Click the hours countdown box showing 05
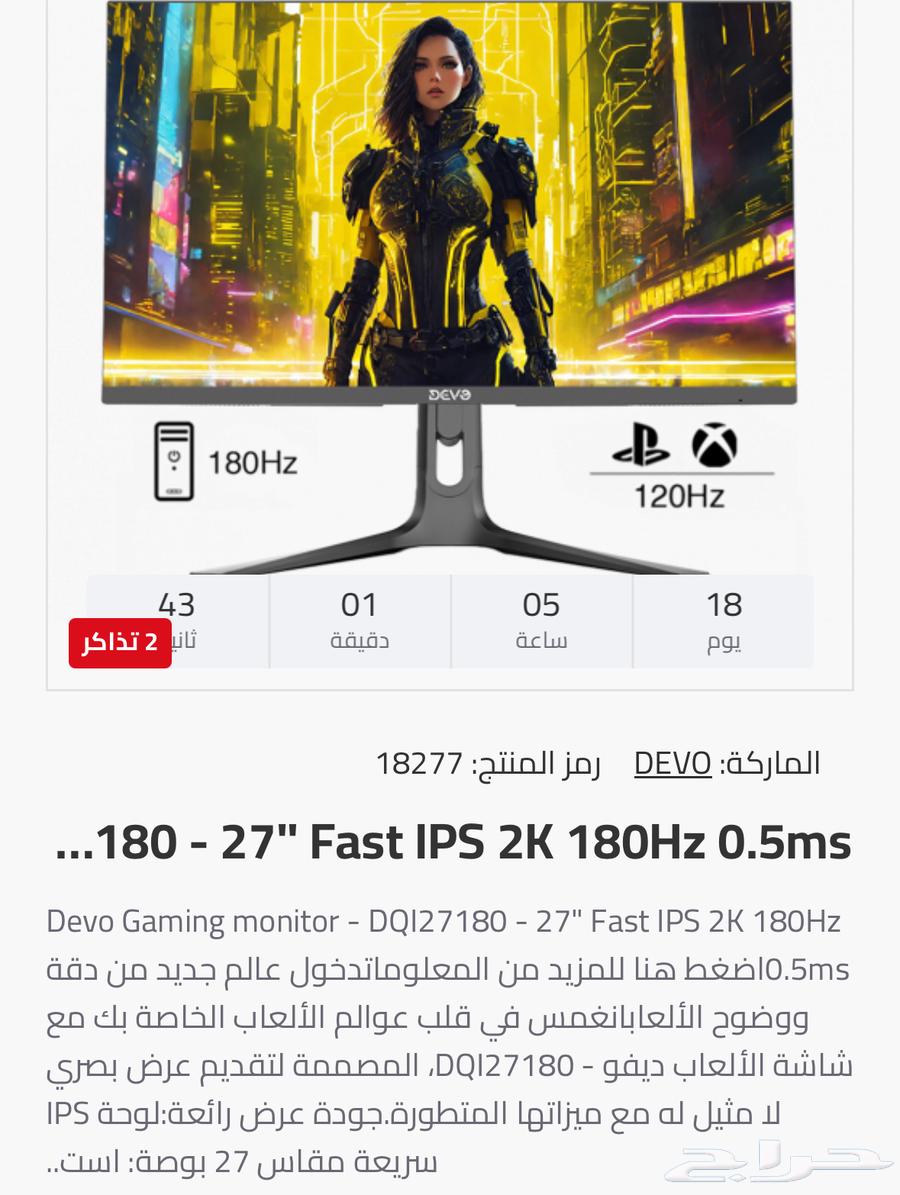 pos(541,621)
